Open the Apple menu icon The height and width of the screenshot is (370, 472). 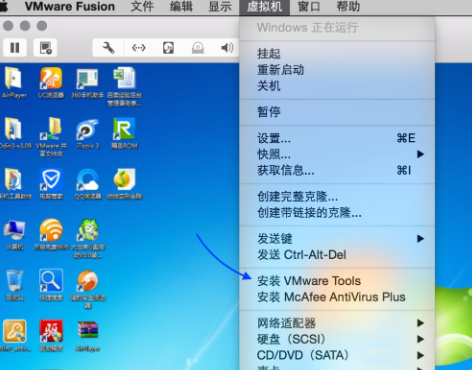coord(4,6)
